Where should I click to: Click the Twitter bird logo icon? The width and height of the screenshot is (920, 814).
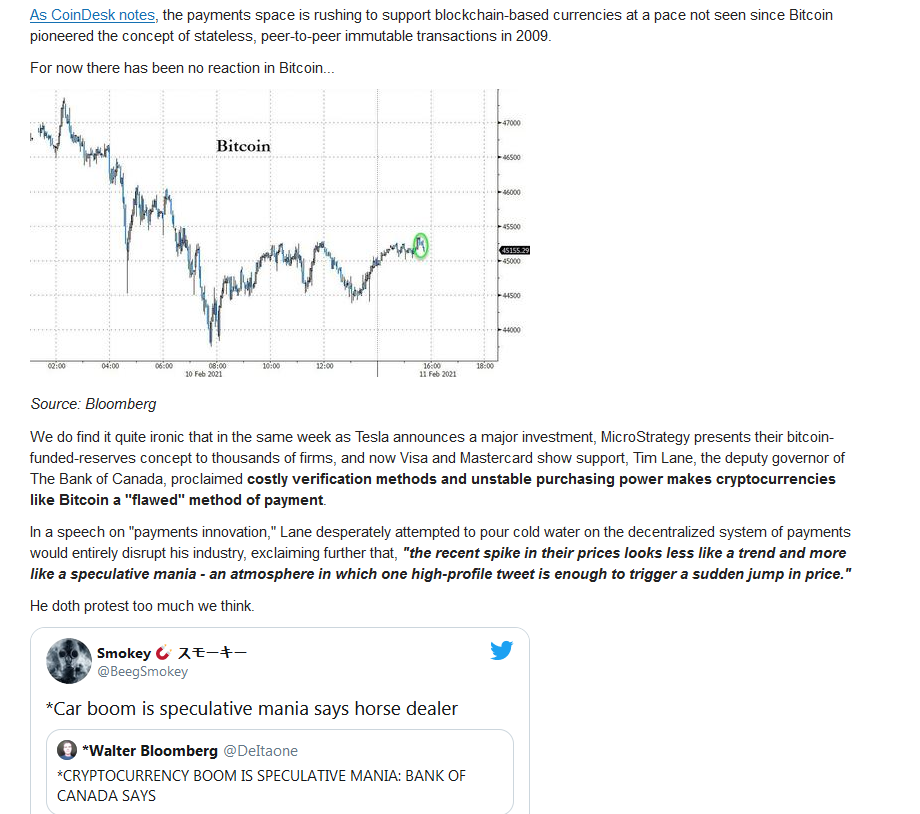coord(501,651)
